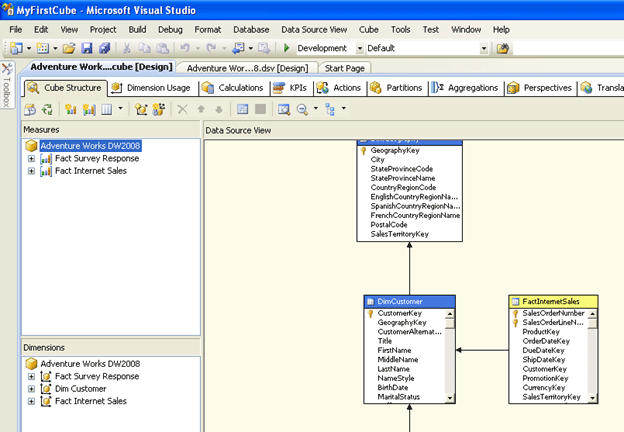
Task: Switch to the Dimension Usage tab
Action: (x=151, y=88)
